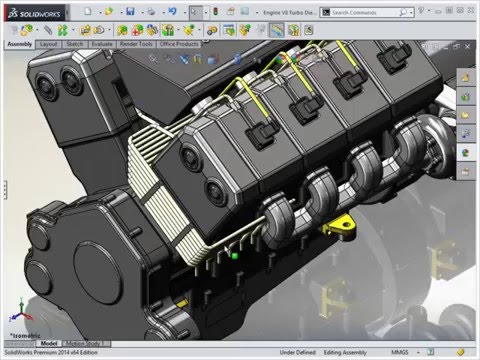Screen dimensions: 480x360
Task: Switch to the Assembly tab
Action: tap(20, 44)
